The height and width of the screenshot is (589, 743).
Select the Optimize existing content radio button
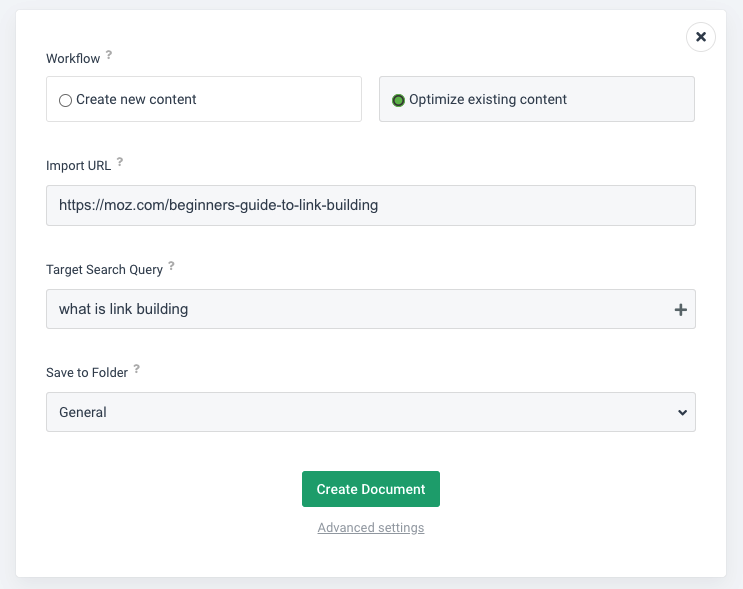click(399, 100)
